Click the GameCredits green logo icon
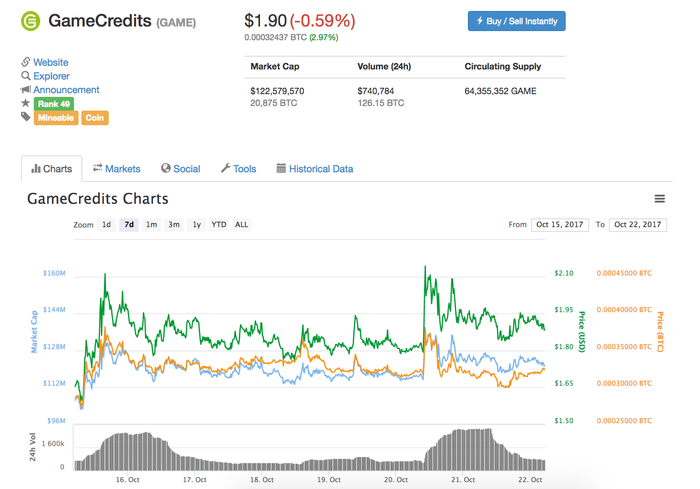The height and width of the screenshot is (489, 700). click(30, 21)
